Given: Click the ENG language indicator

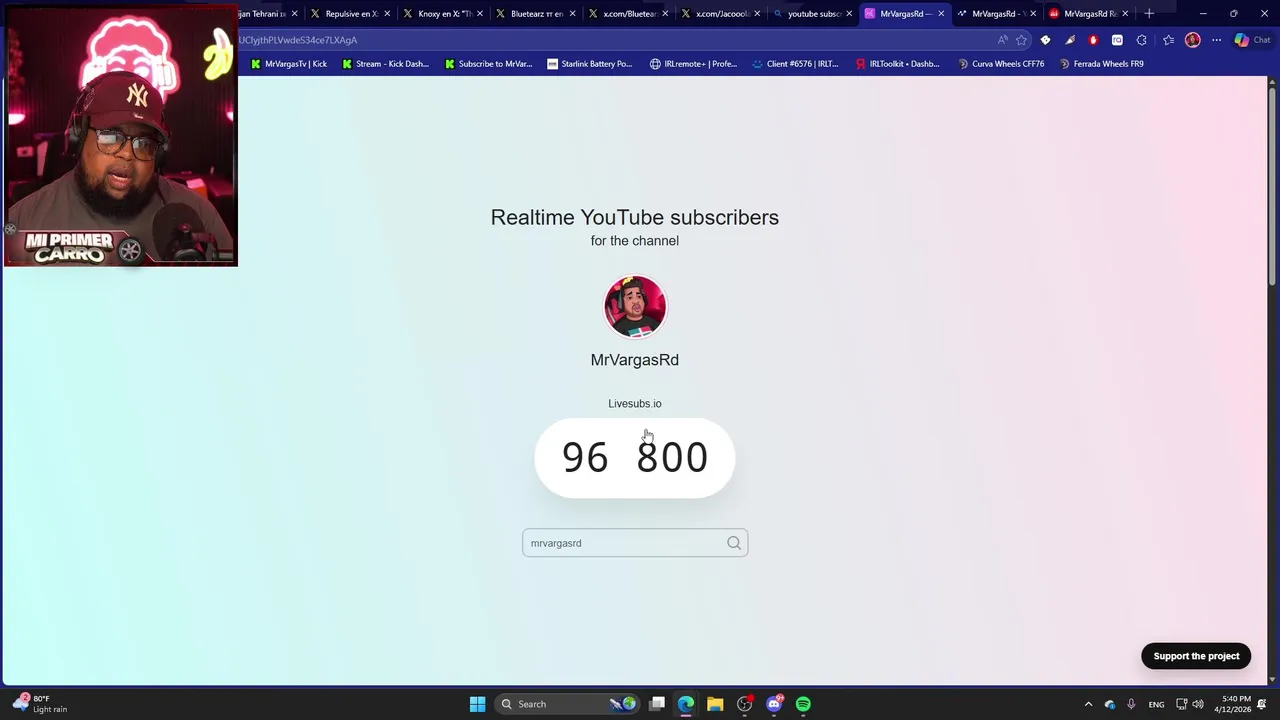Looking at the screenshot, I should coord(1156,704).
